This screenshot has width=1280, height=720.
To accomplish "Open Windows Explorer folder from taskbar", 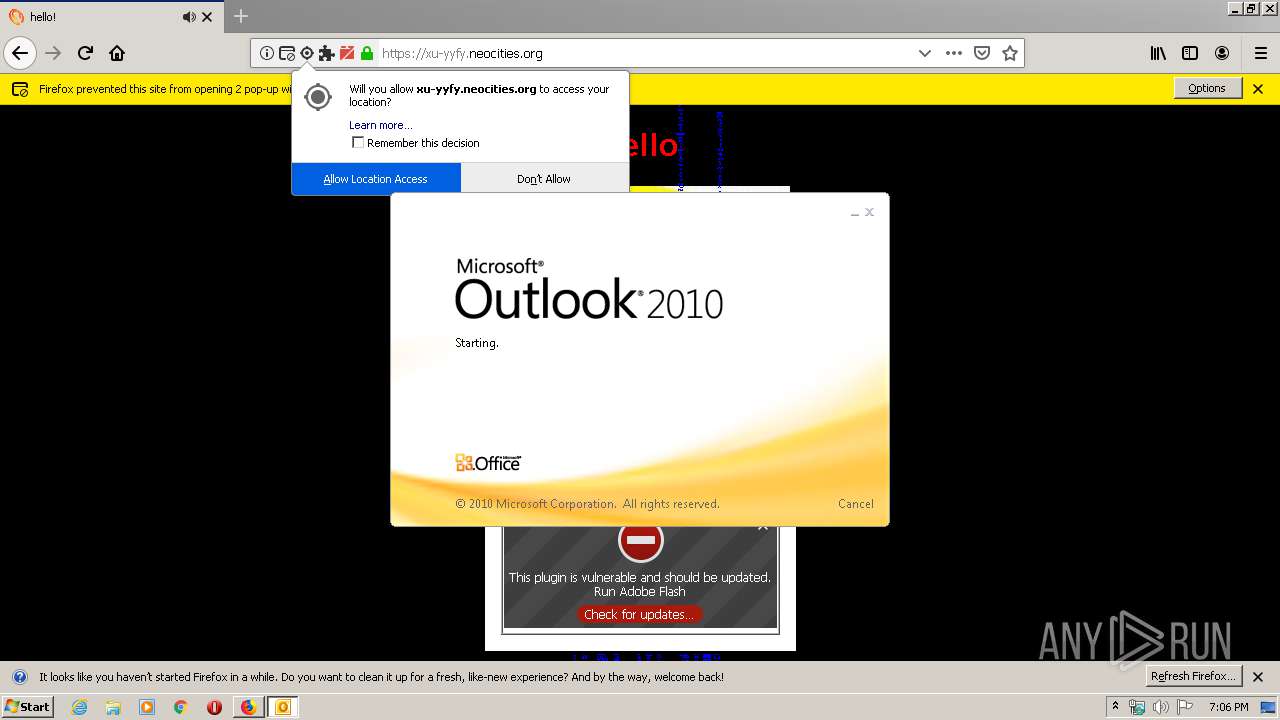I will tap(113, 707).
